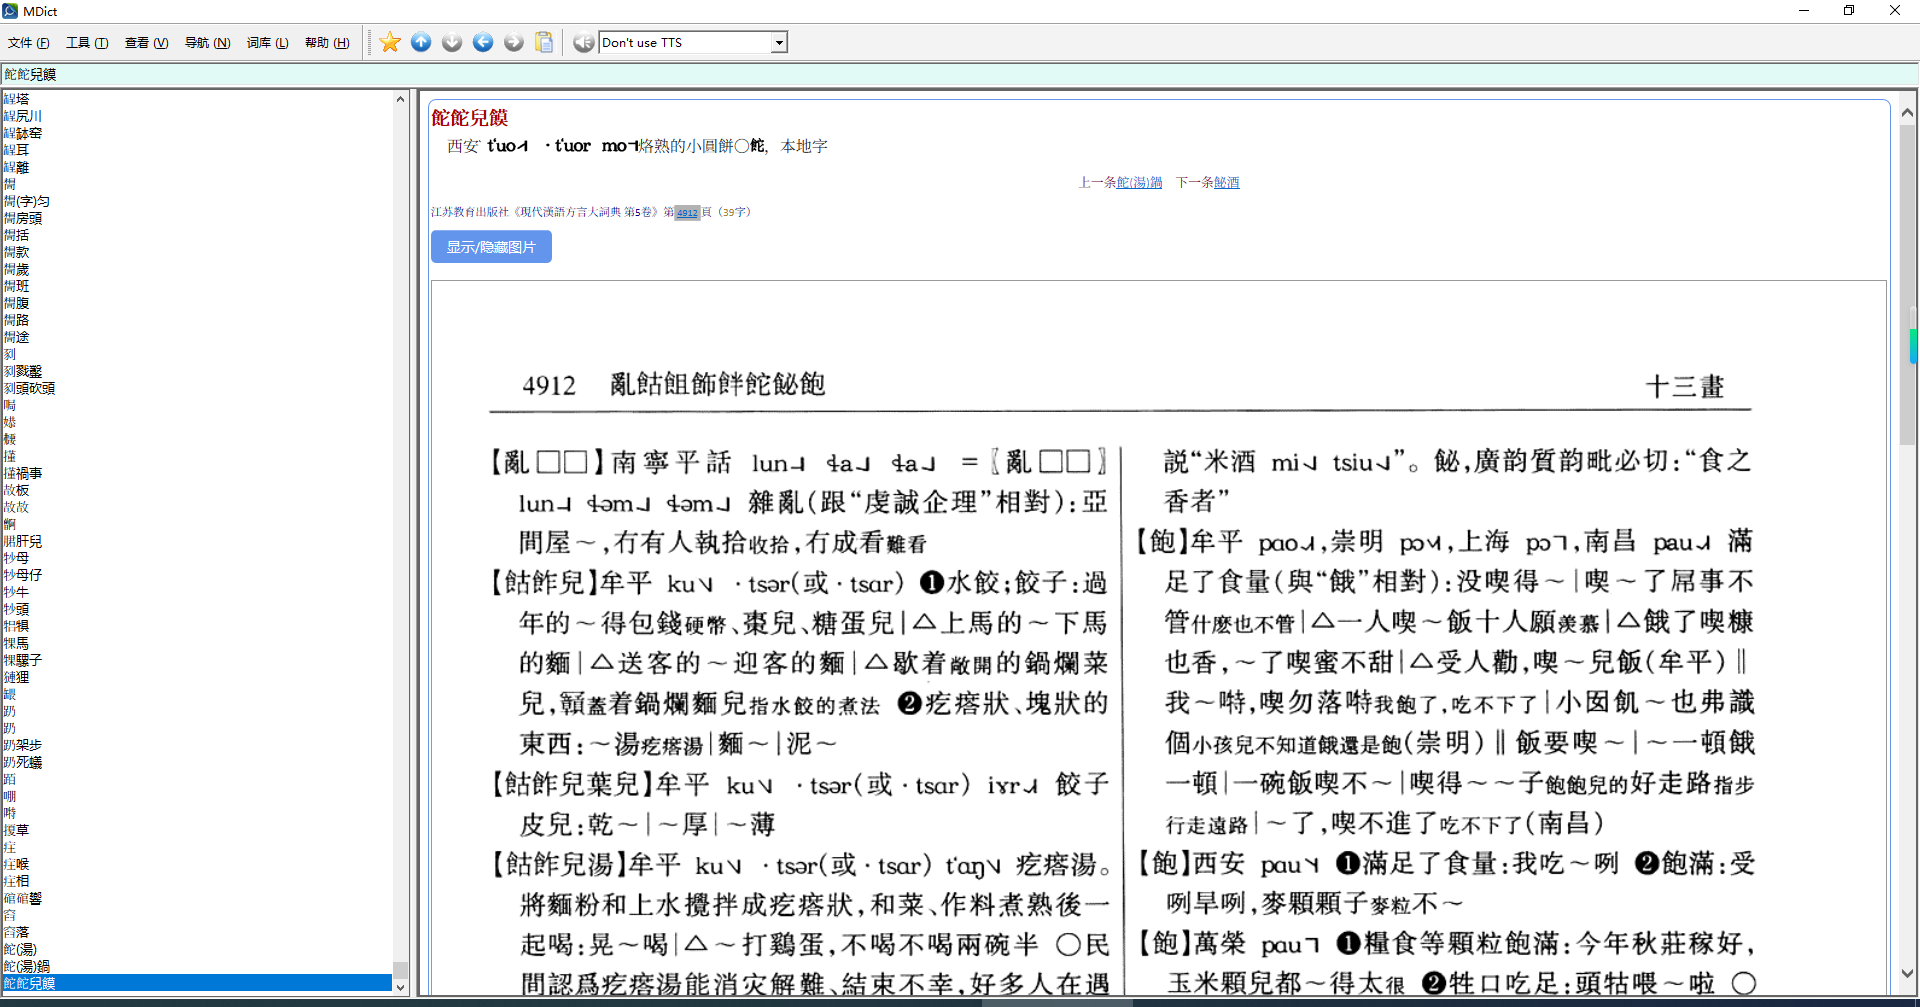Click the gray forward arrow icon
Viewport: 1920px width, 1007px height.
pyautogui.click(x=514, y=42)
